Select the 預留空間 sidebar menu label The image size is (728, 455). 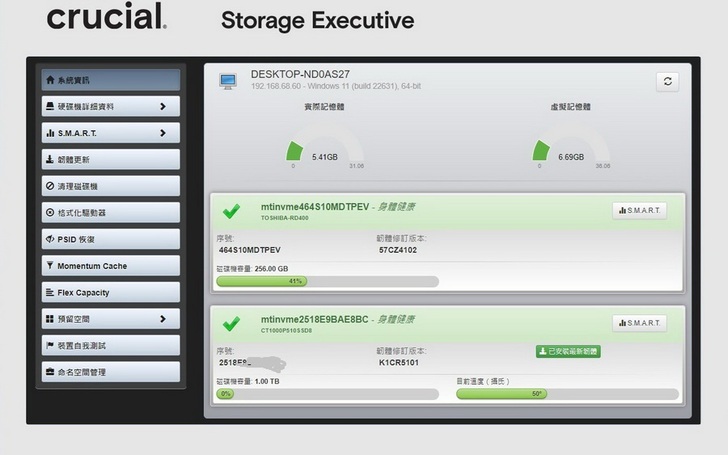tap(74, 320)
